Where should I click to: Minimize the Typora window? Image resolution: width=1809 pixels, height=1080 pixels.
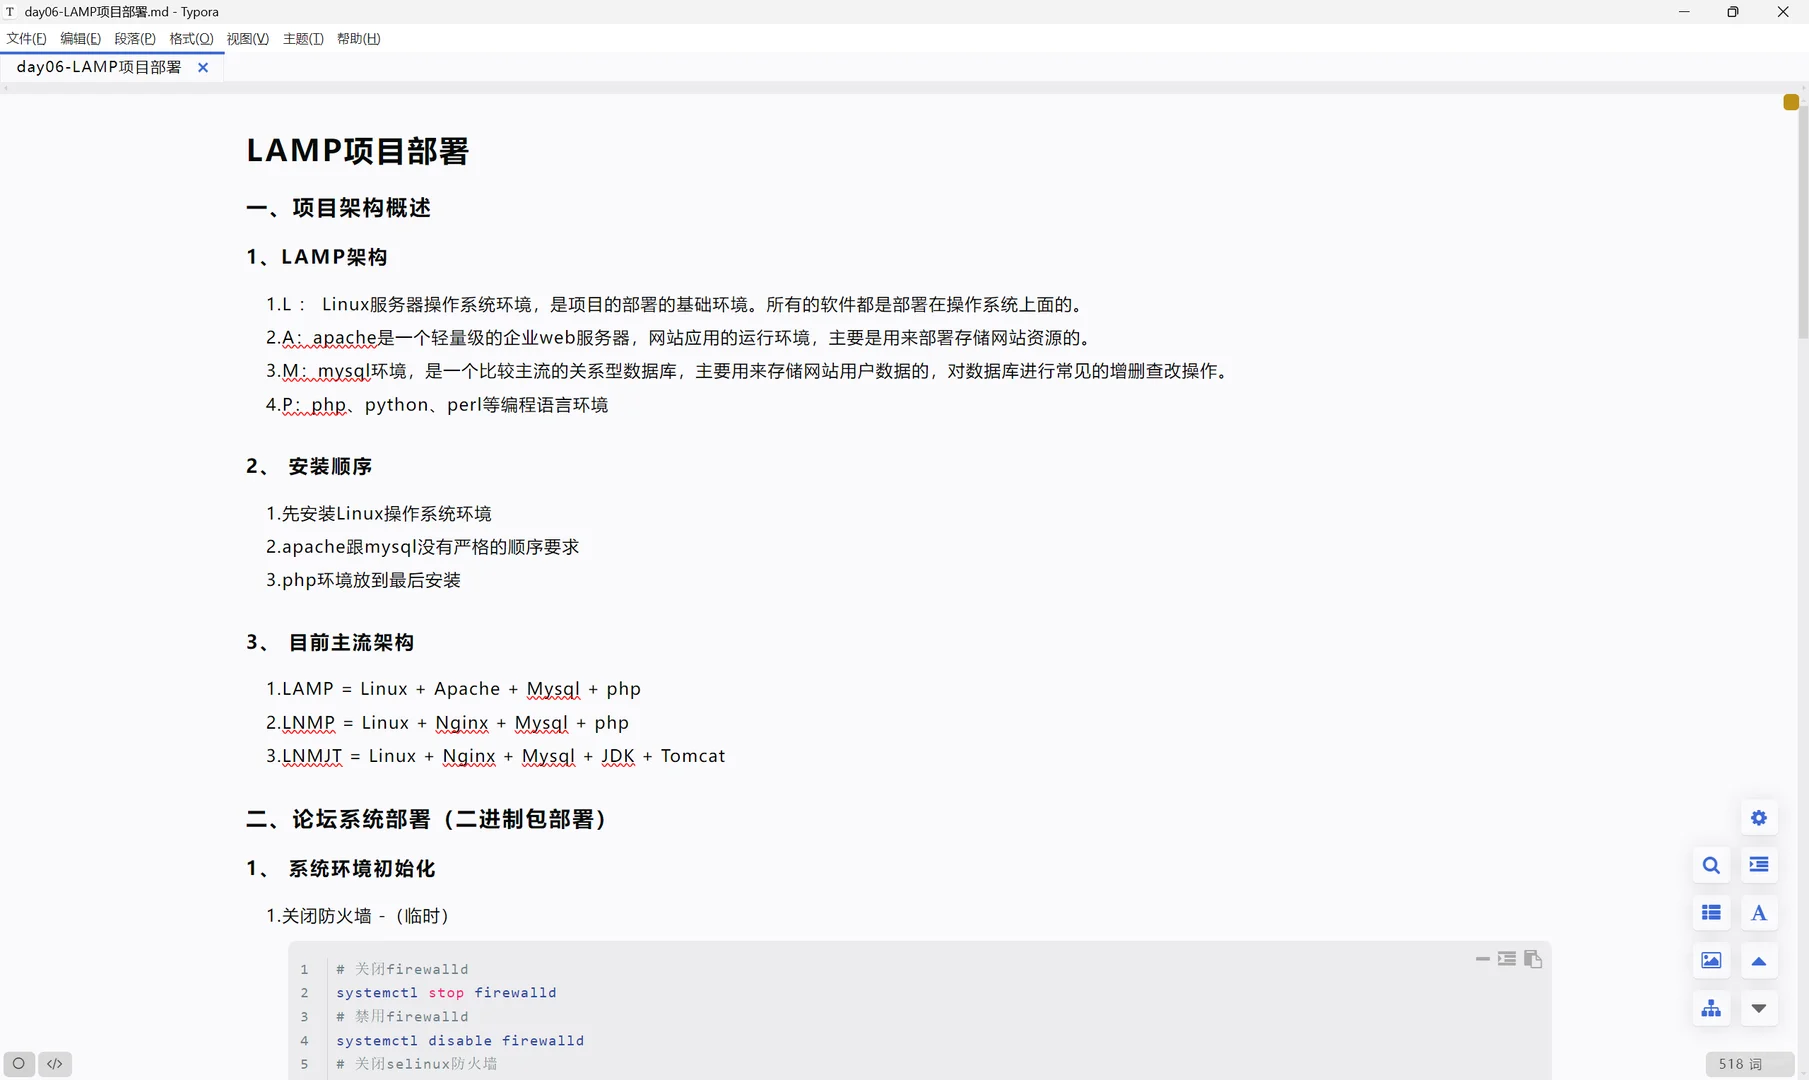coord(1684,12)
